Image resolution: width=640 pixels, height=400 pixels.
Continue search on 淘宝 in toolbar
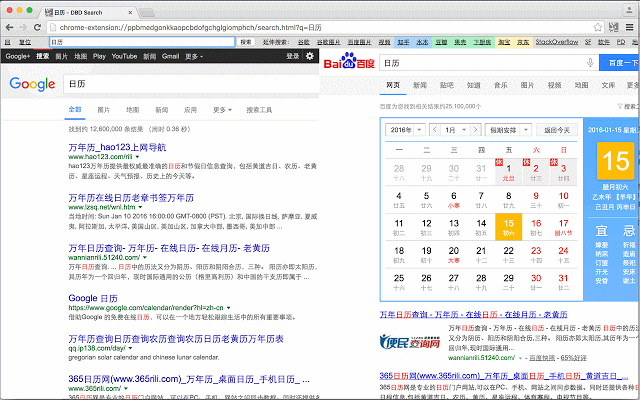pos(504,42)
